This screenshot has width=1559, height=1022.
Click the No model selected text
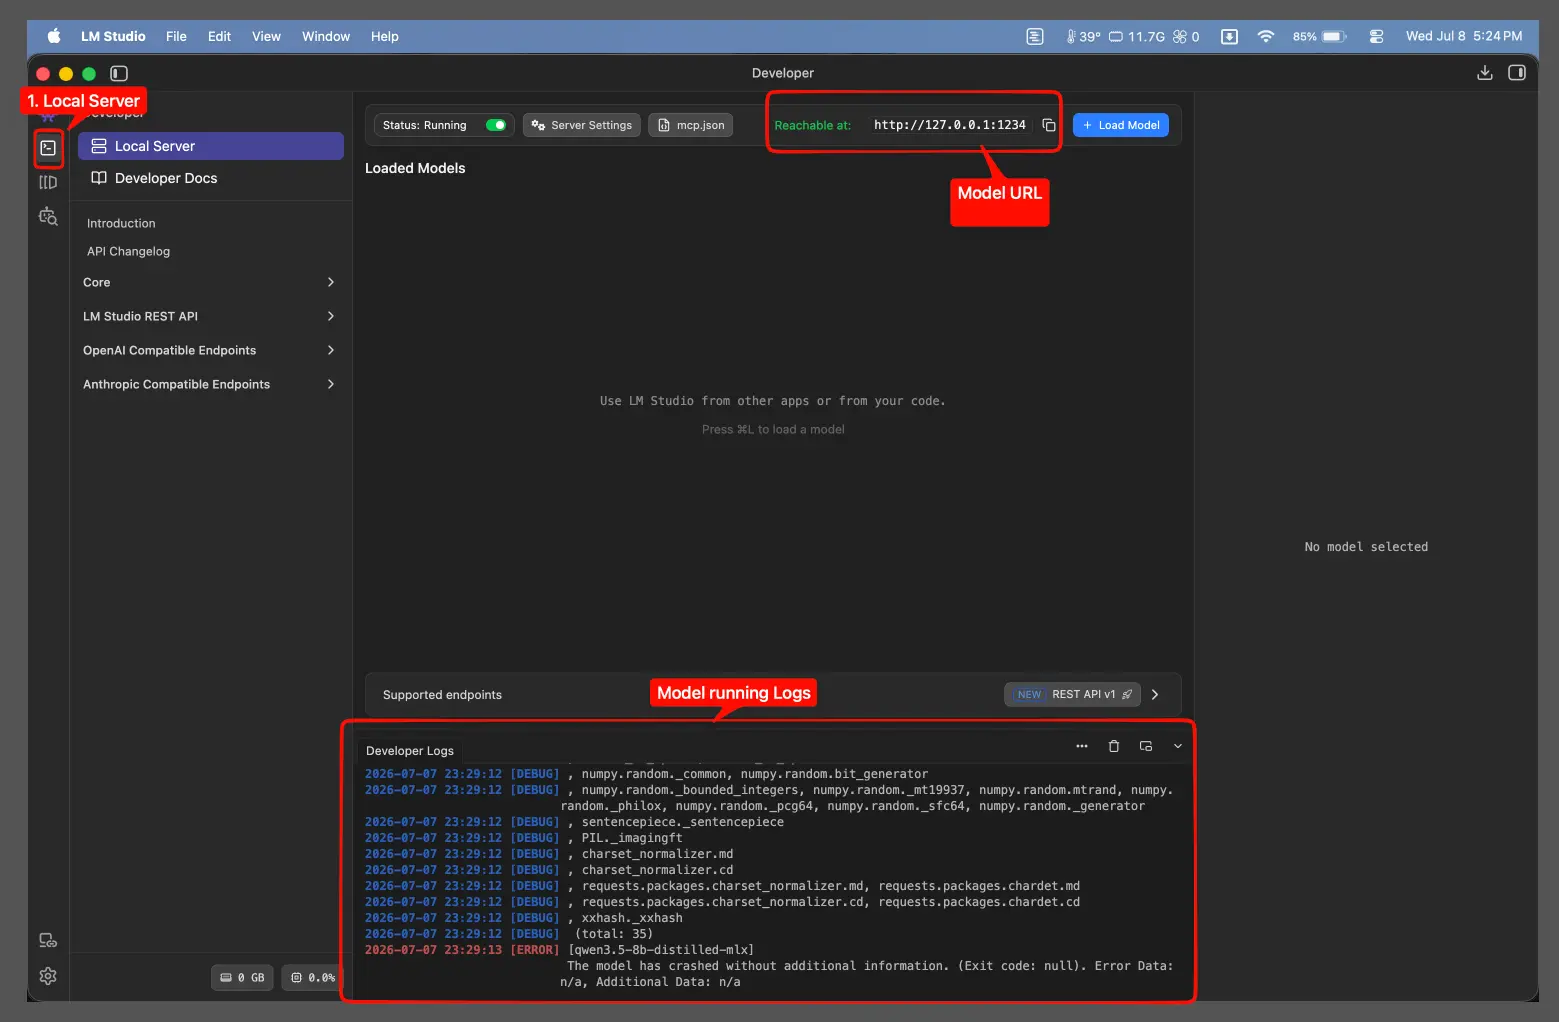click(x=1366, y=547)
